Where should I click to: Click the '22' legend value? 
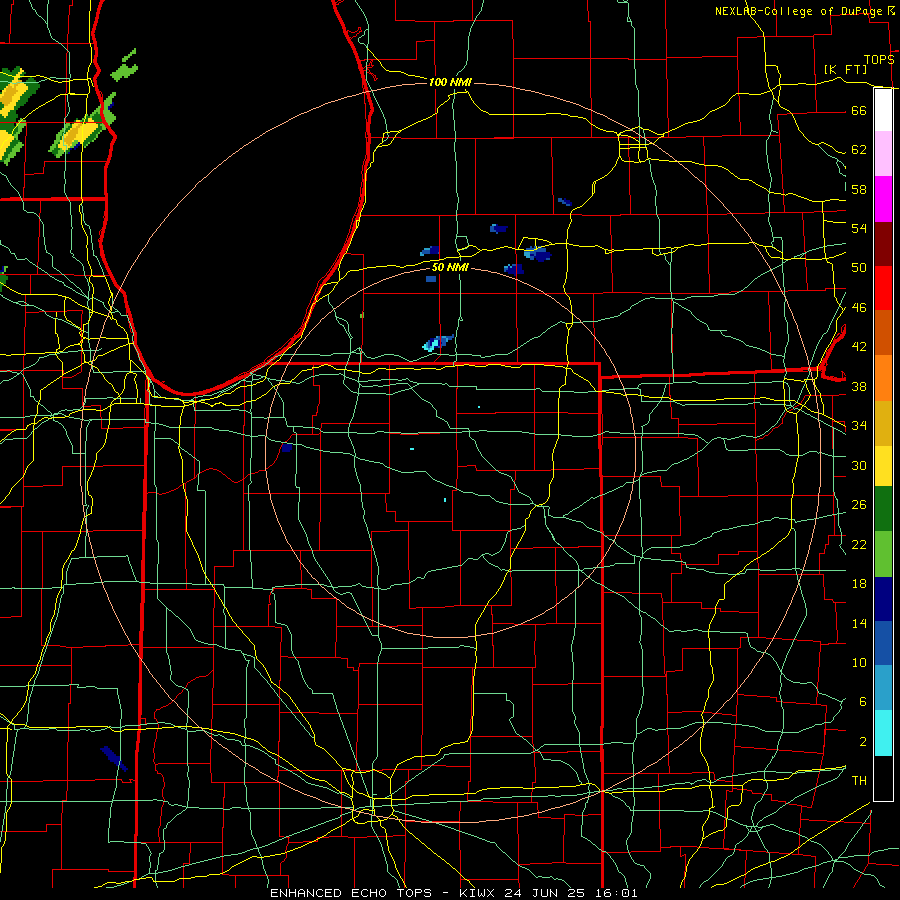(859, 544)
